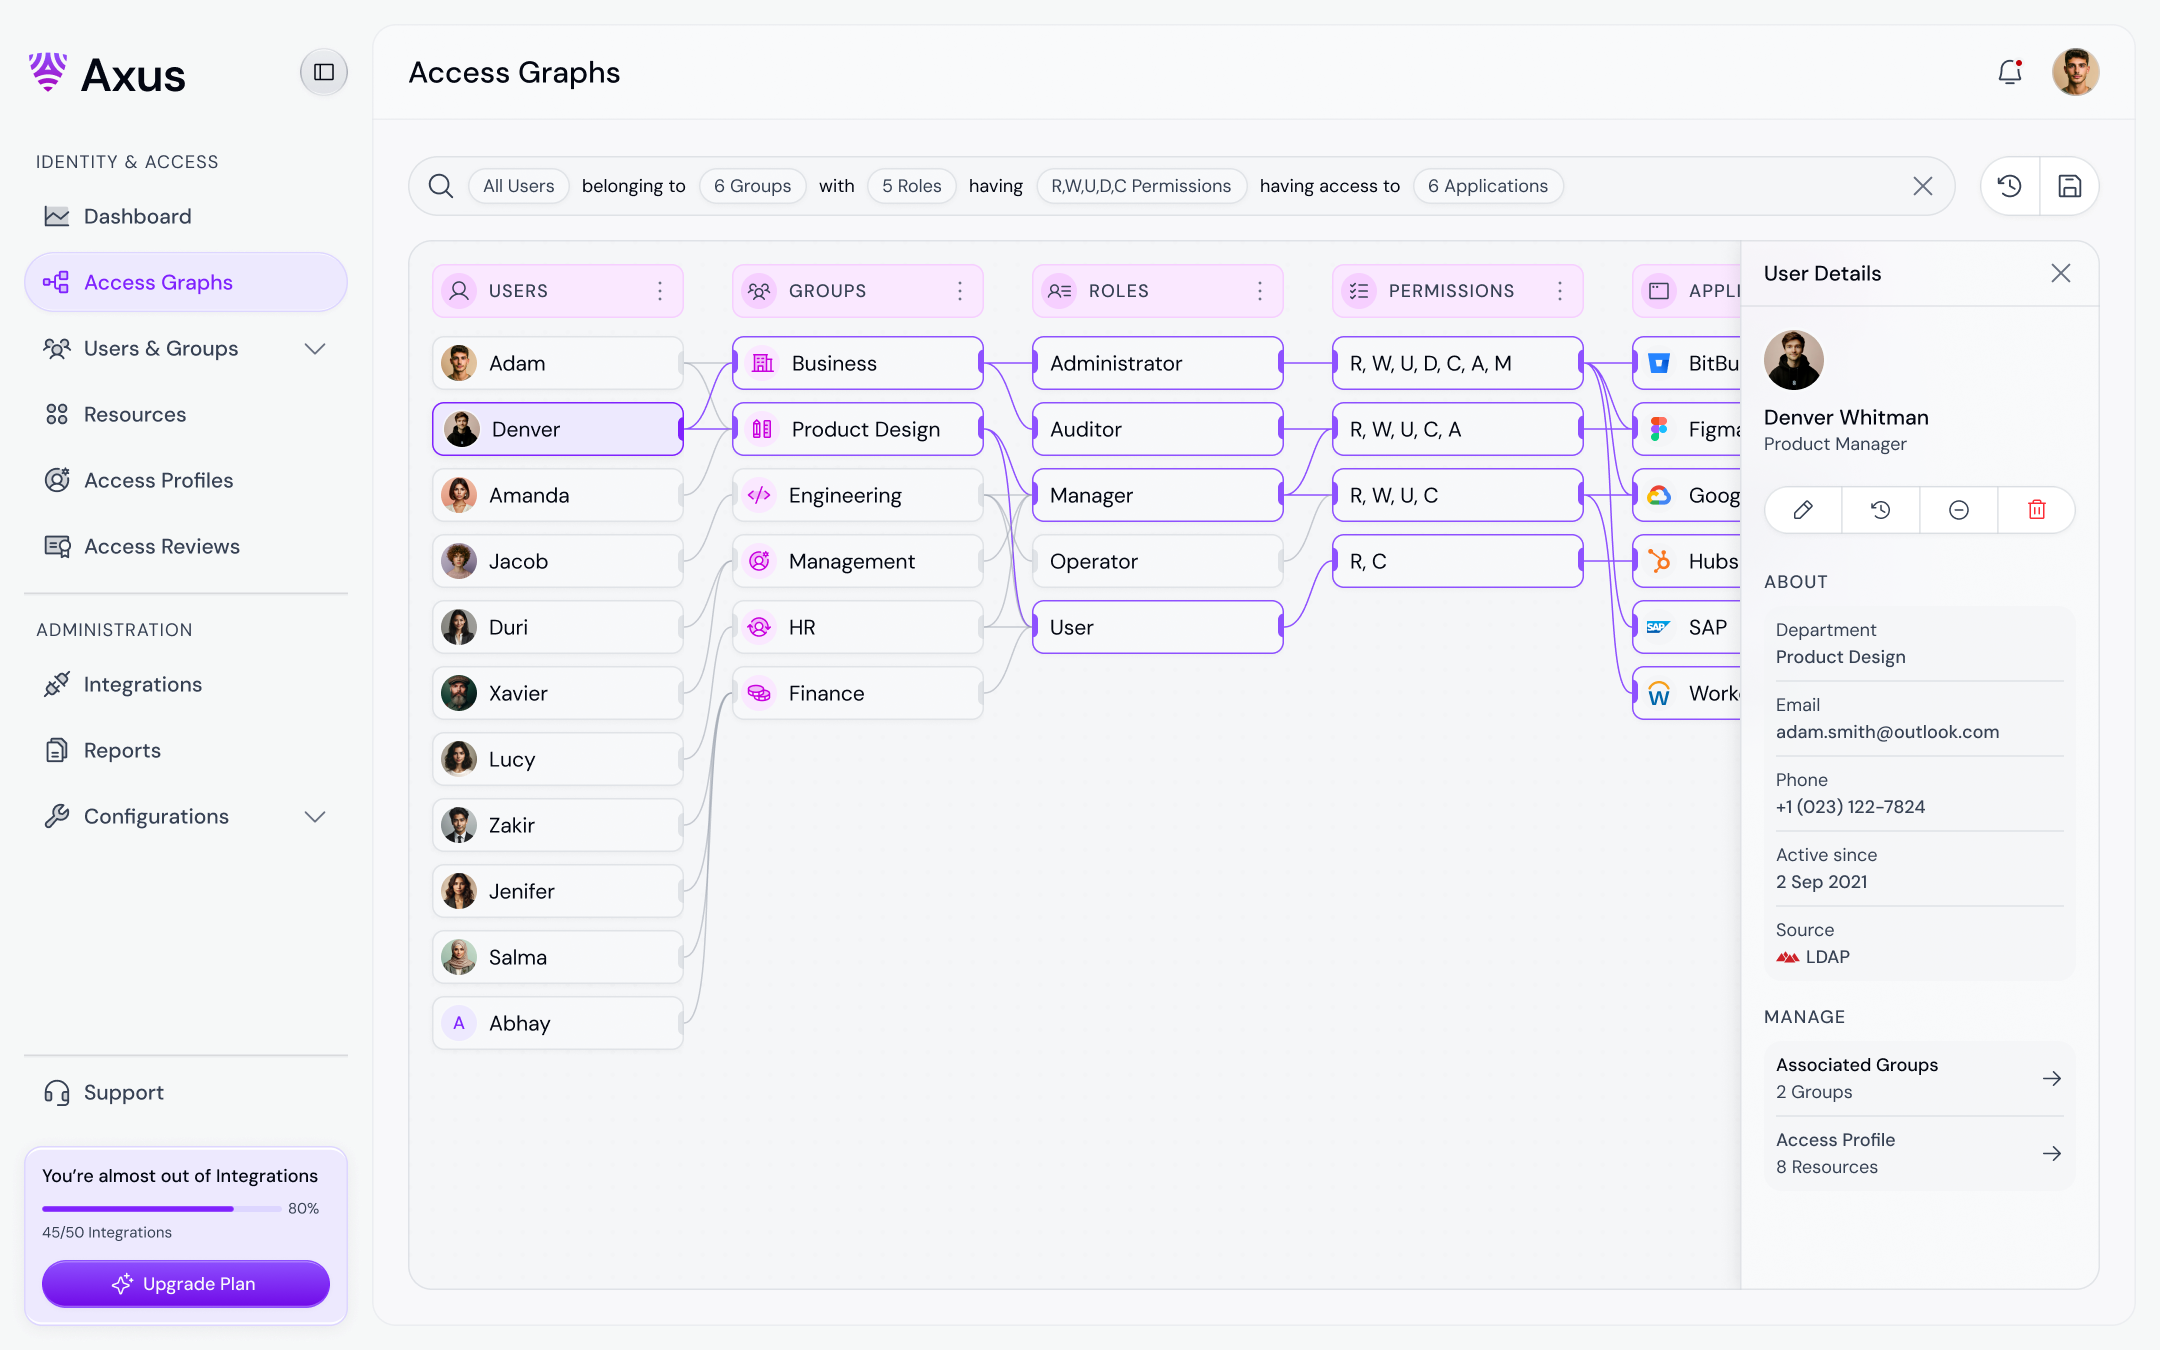This screenshot has height=1350, width=2160.
Task: Select the Manager role node
Action: [x=1158, y=495]
